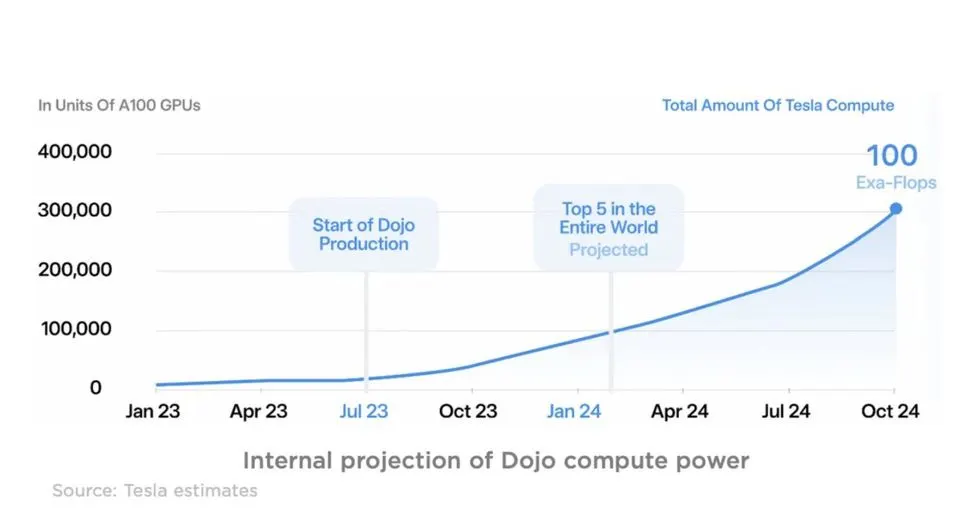Click the Oct 23 axis label
This screenshot has width=970, height=524.
[x=468, y=411]
